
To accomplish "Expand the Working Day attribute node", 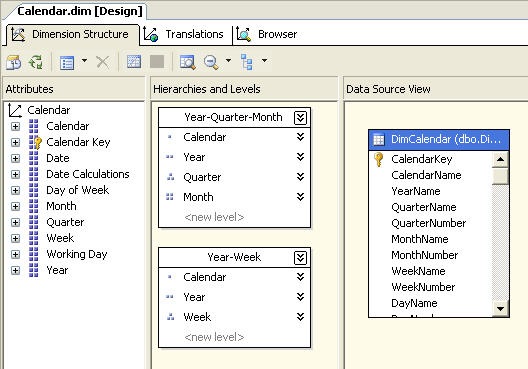I will (x=15, y=254).
